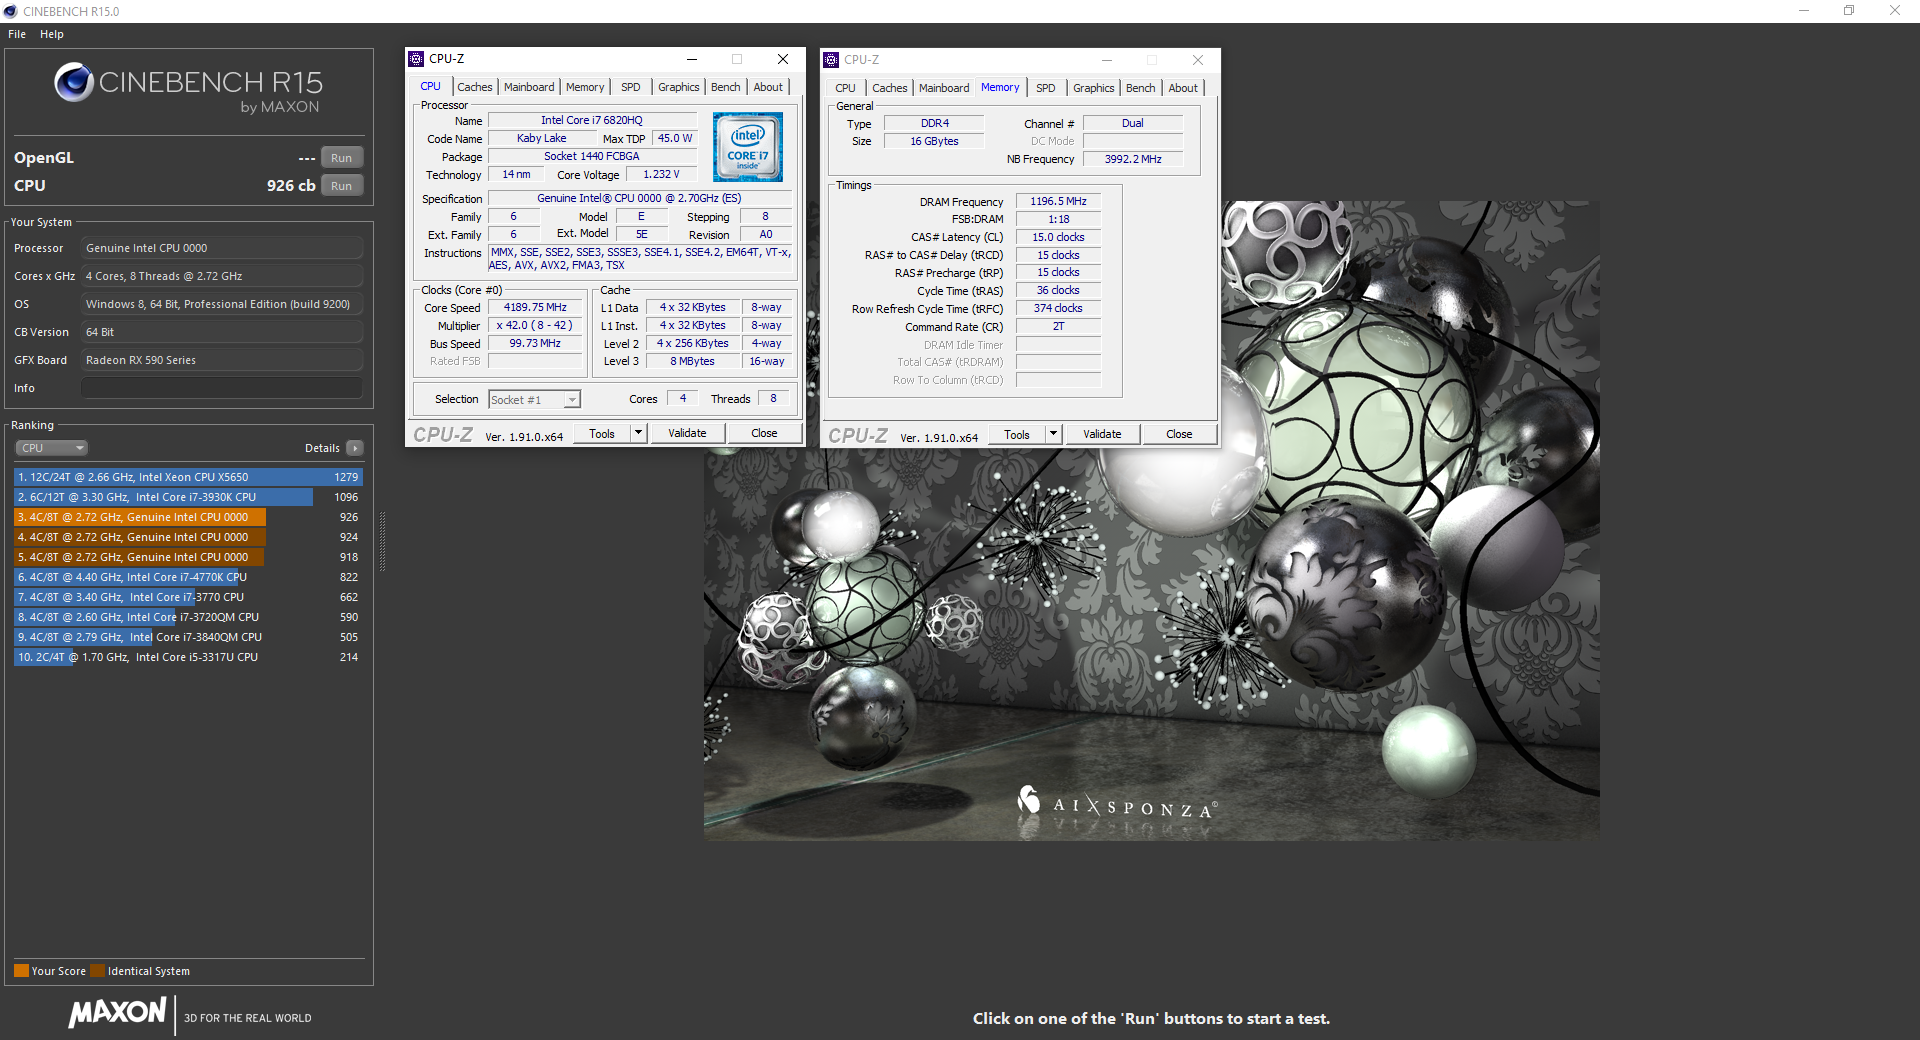Select ranking row with score 924
Screen dimensions: 1920x1040
[x=188, y=537]
